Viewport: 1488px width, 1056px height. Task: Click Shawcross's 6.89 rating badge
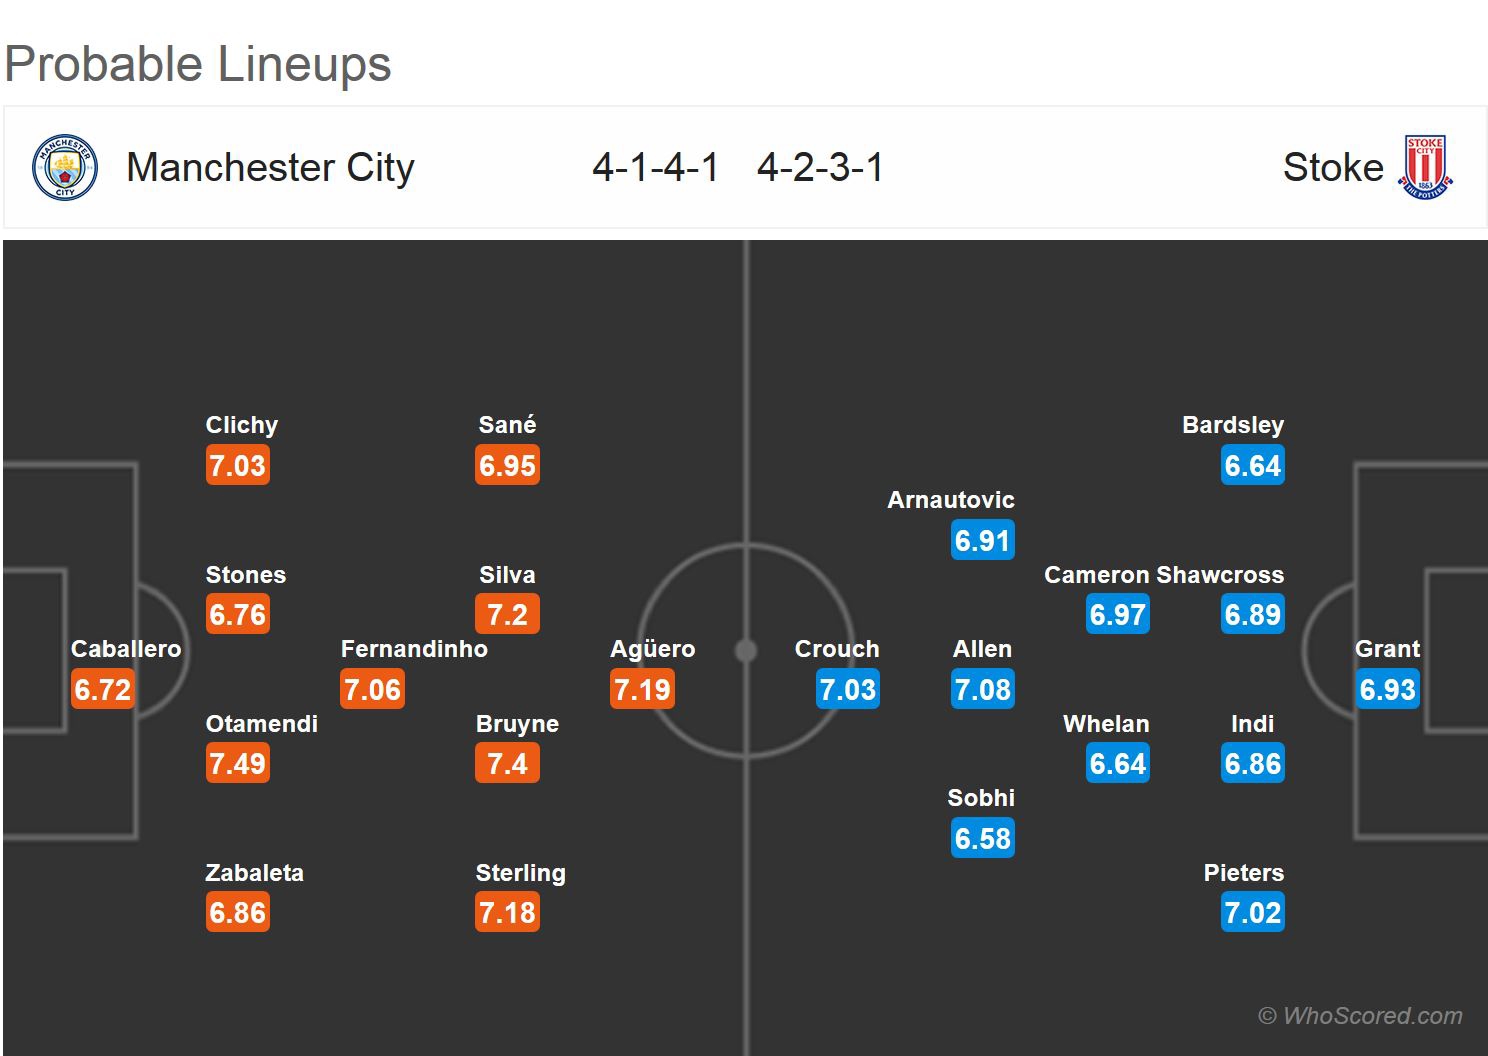(1252, 615)
